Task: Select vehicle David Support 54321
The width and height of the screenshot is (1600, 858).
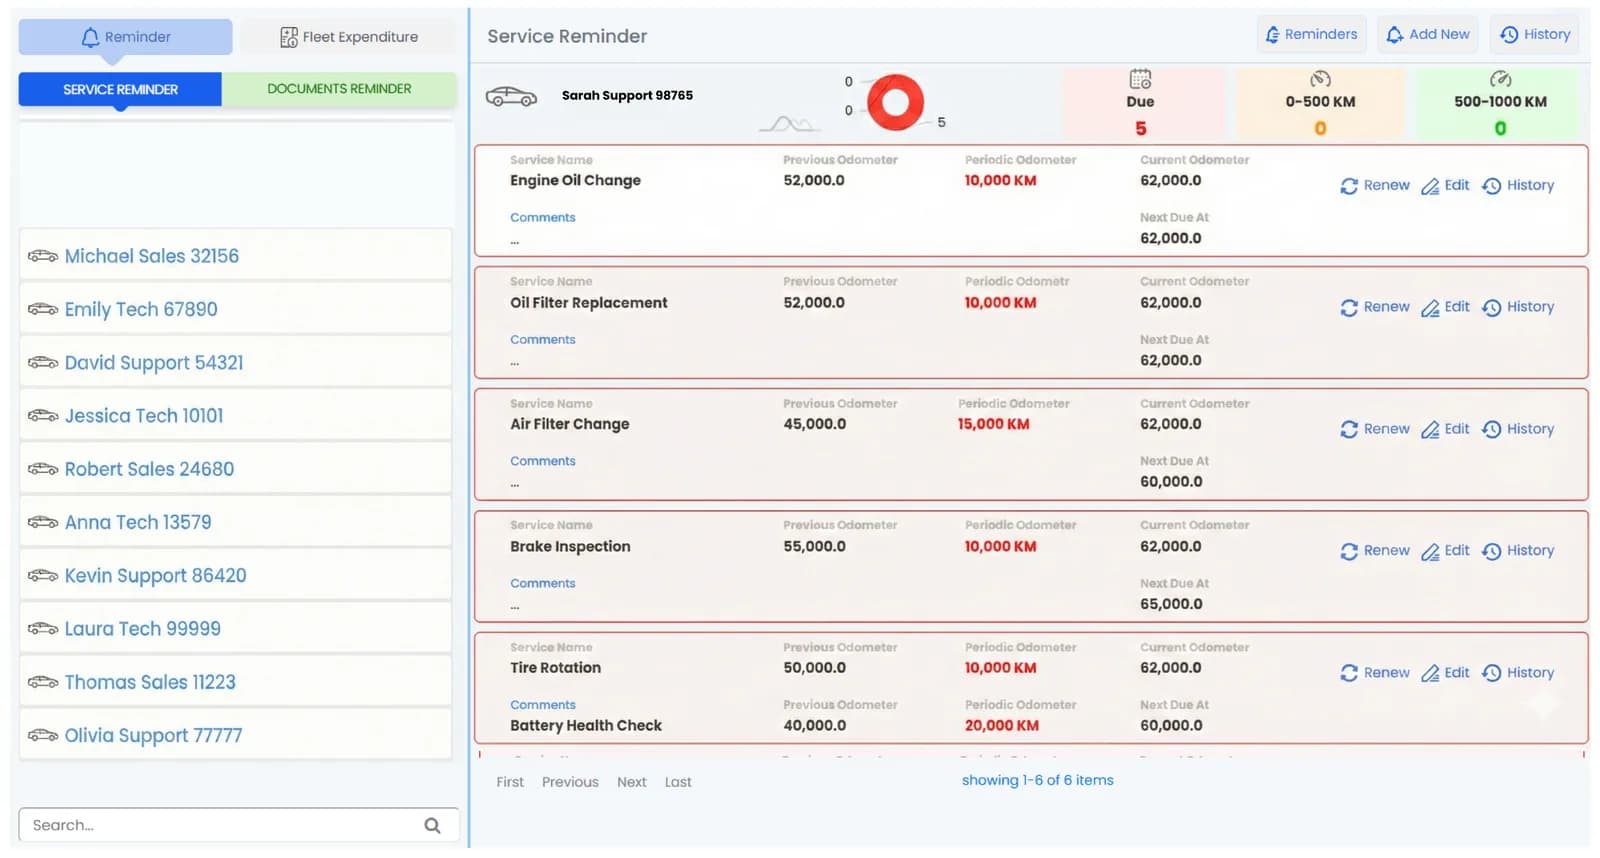Action: tap(235, 361)
